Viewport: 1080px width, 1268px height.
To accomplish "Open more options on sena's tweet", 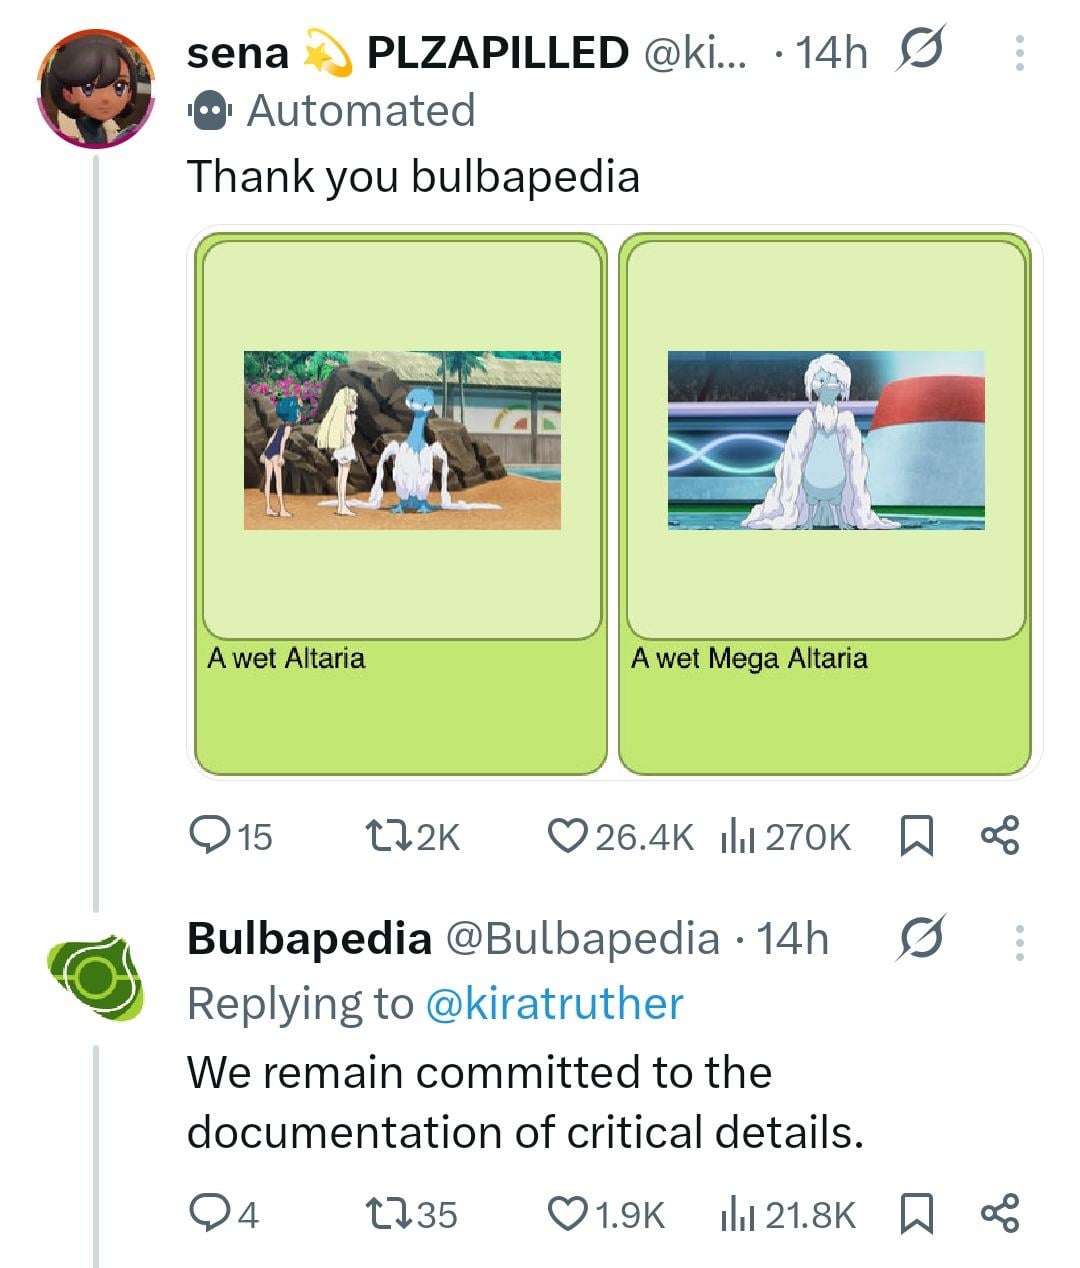I will [1019, 53].
